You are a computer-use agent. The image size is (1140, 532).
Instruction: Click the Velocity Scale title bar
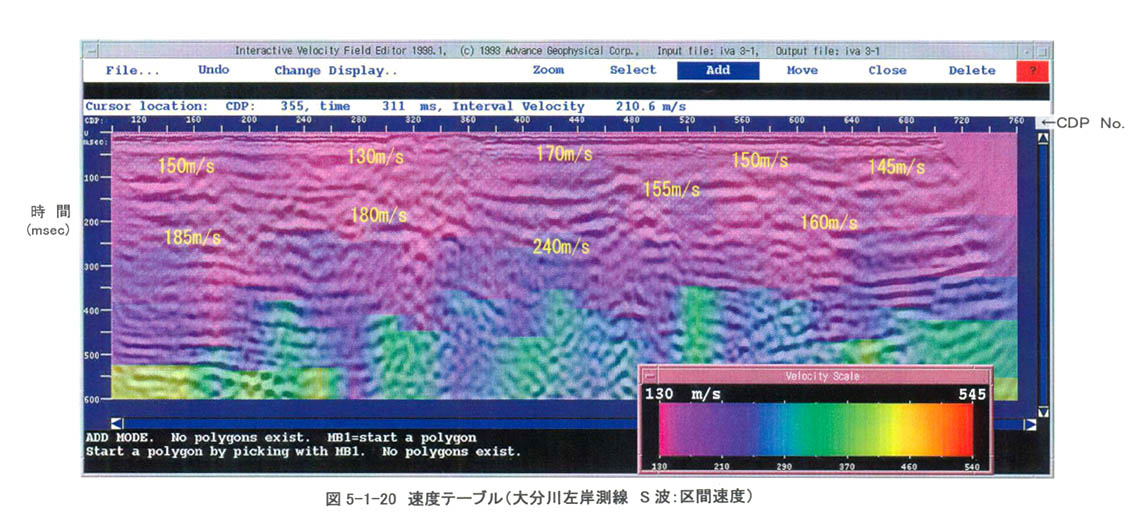pyautogui.click(x=823, y=376)
